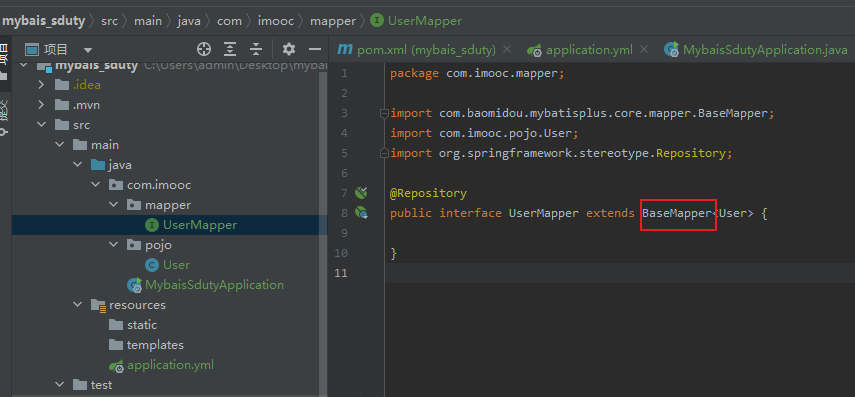Click the package com.imooc.mapper line
This screenshot has height=397, width=855.
477,74
